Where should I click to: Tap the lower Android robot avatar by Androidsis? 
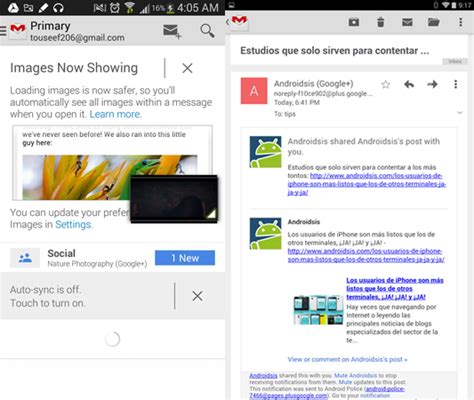[266, 233]
